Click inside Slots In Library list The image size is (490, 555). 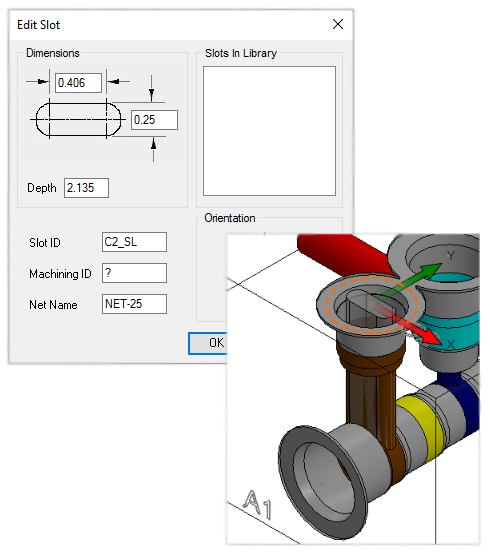pyautogui.click(x=269, y=131)
